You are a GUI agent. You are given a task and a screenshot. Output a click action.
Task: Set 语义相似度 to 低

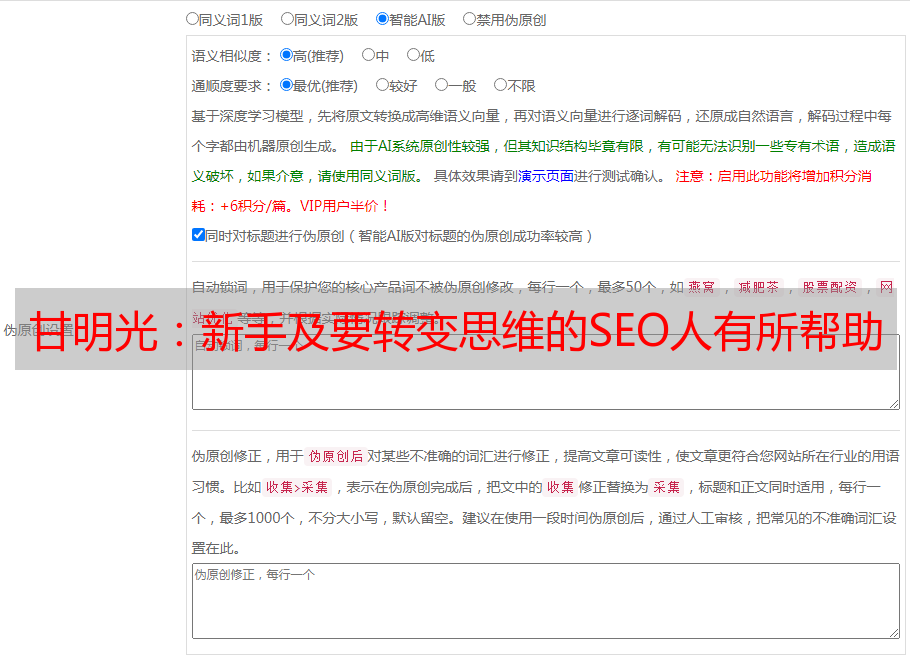(413, 56)
